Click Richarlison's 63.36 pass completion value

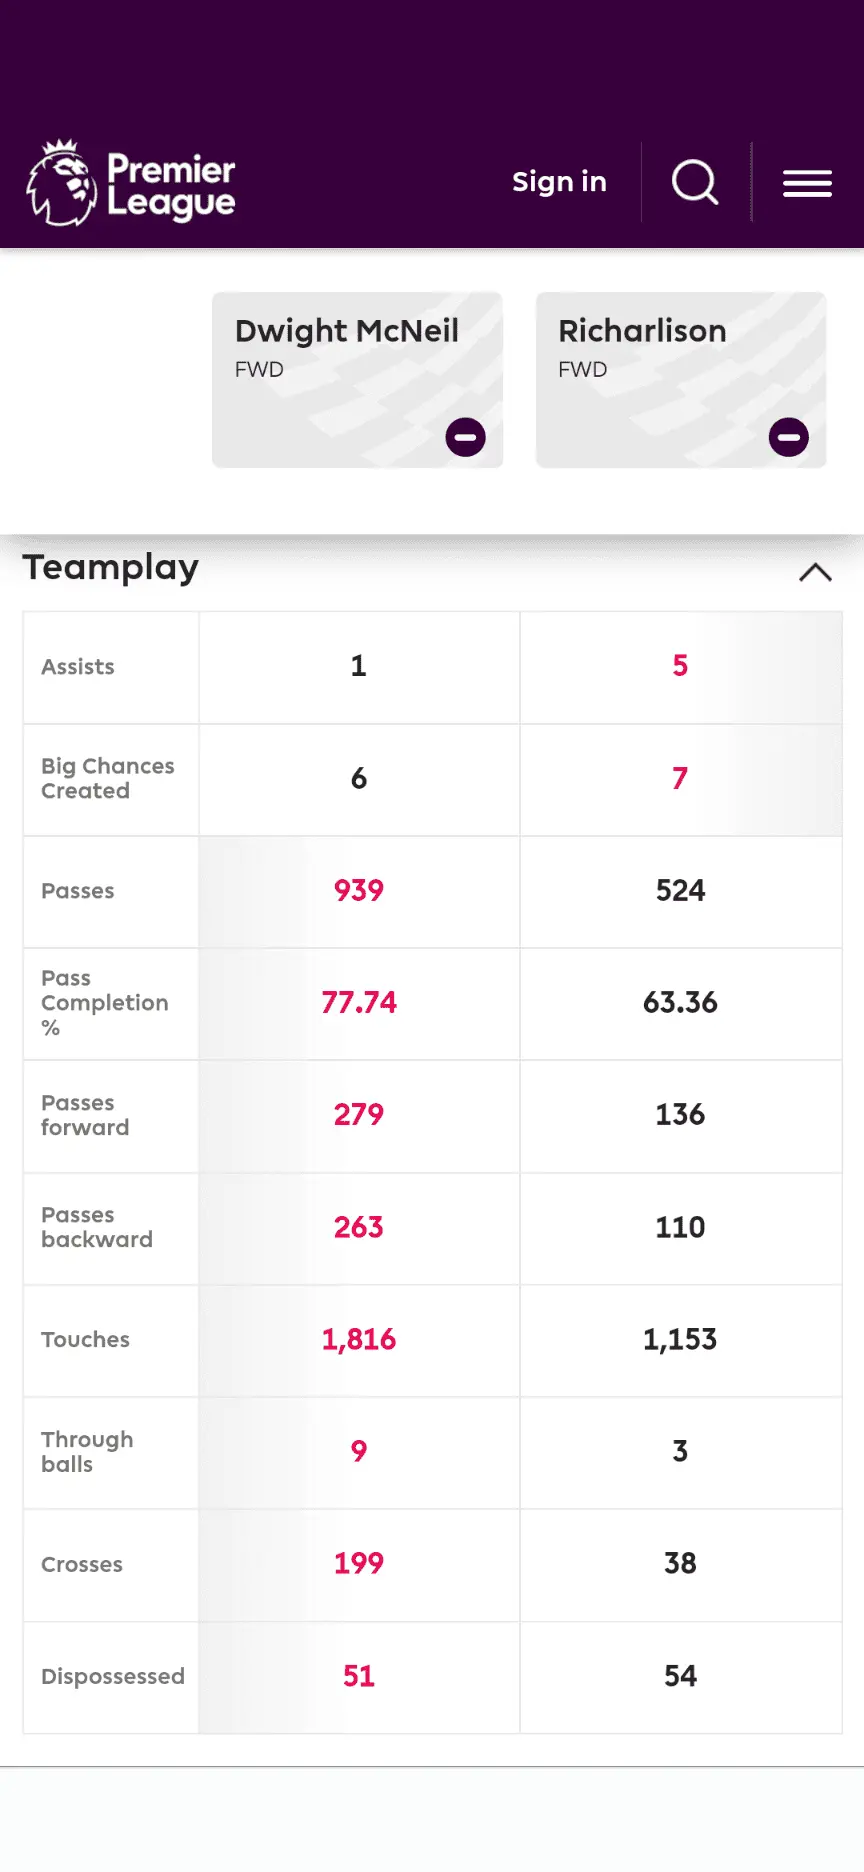(680, 1002)
